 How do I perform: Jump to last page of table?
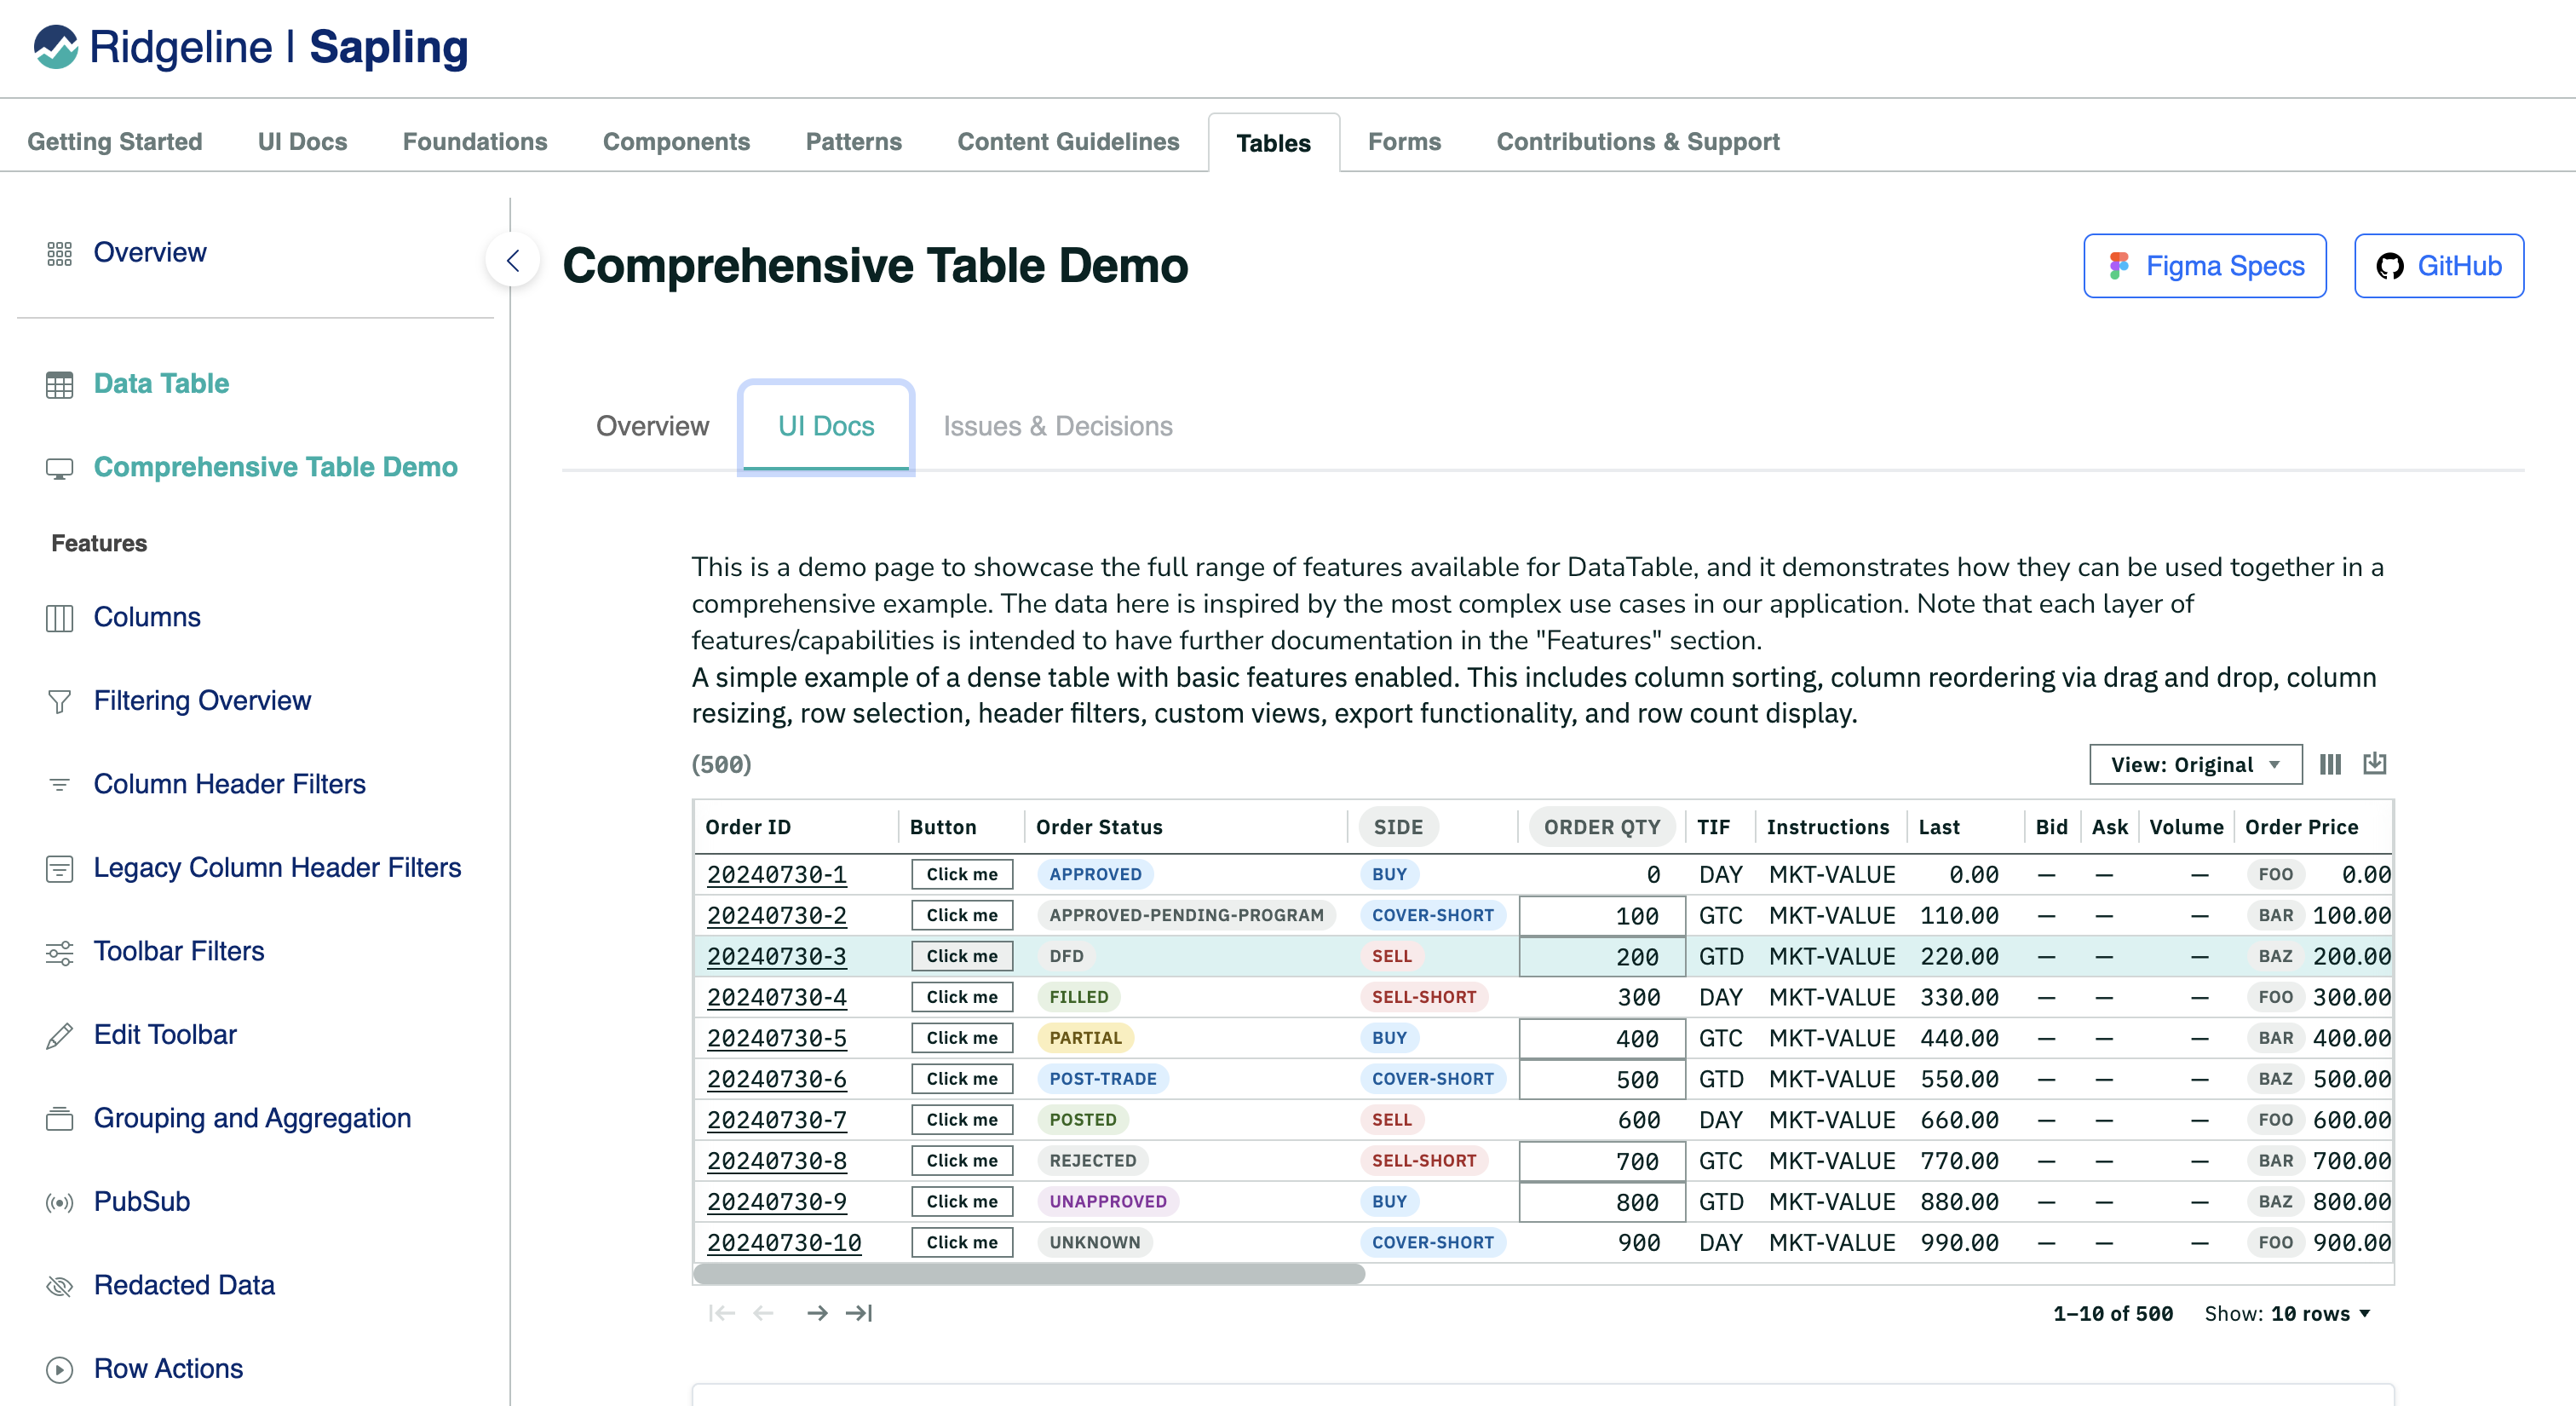coord(859,1313)
